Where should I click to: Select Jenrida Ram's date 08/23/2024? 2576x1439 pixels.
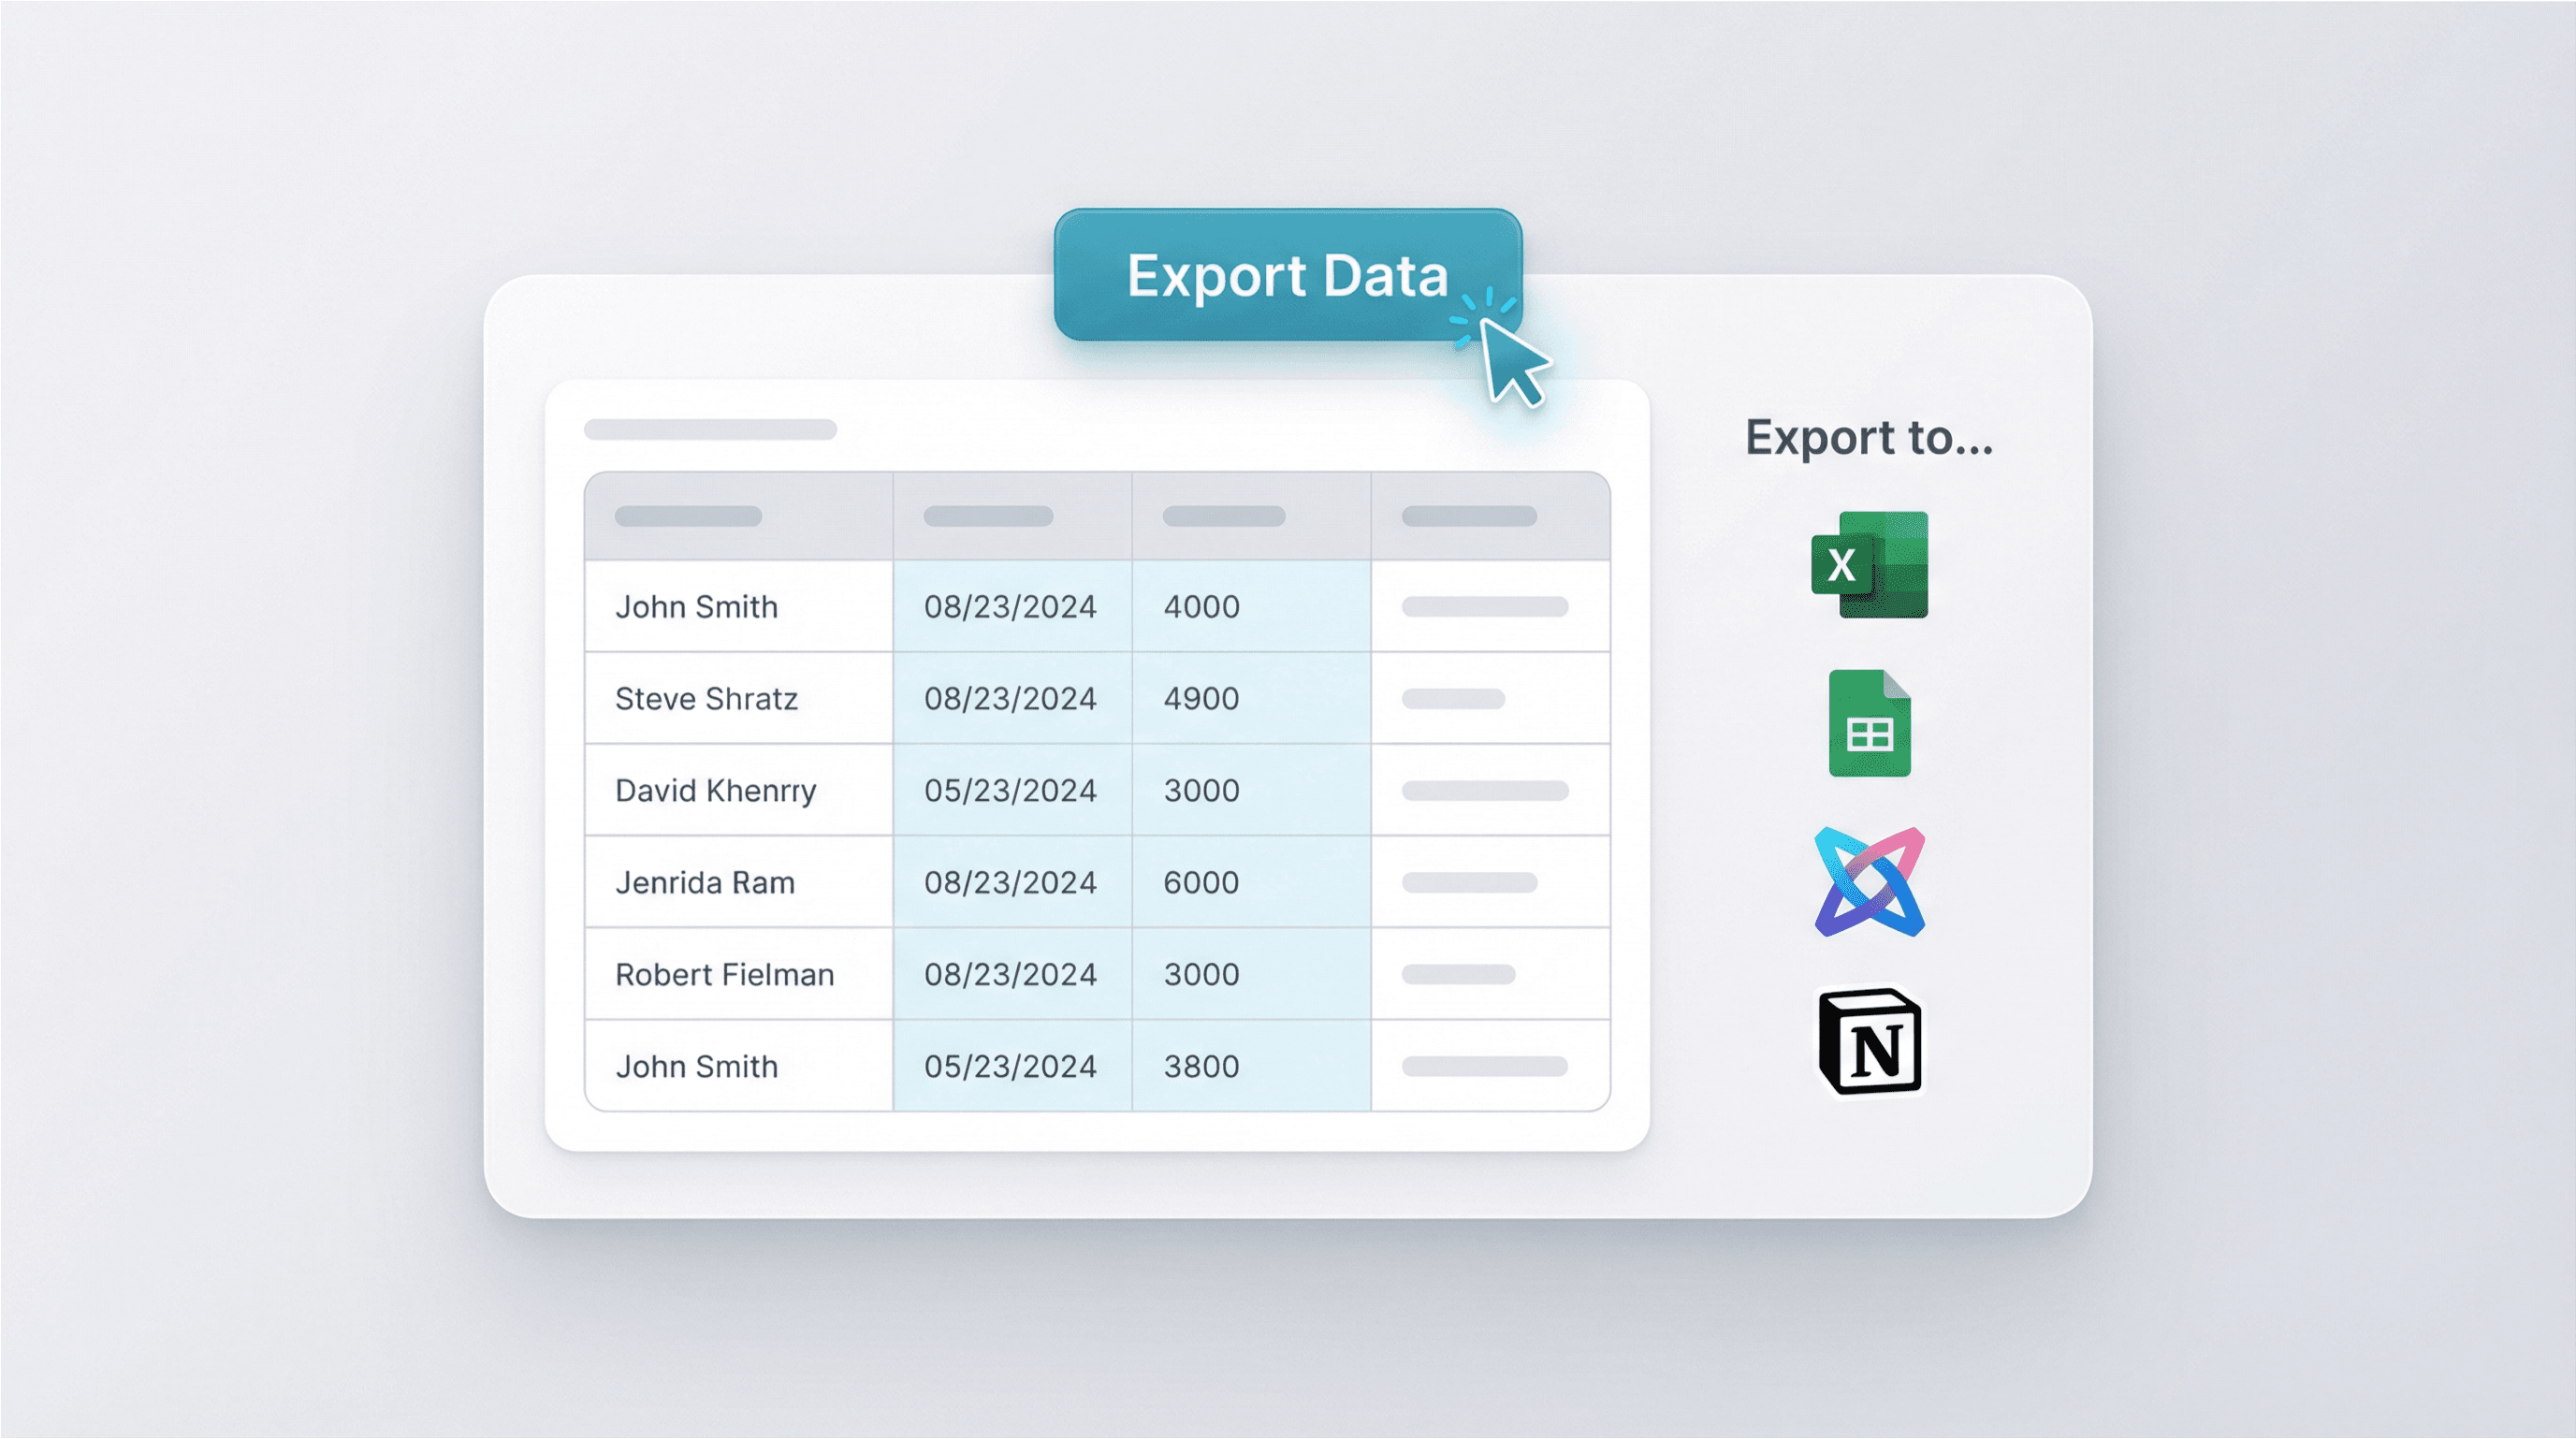[x=1009, y=882]
